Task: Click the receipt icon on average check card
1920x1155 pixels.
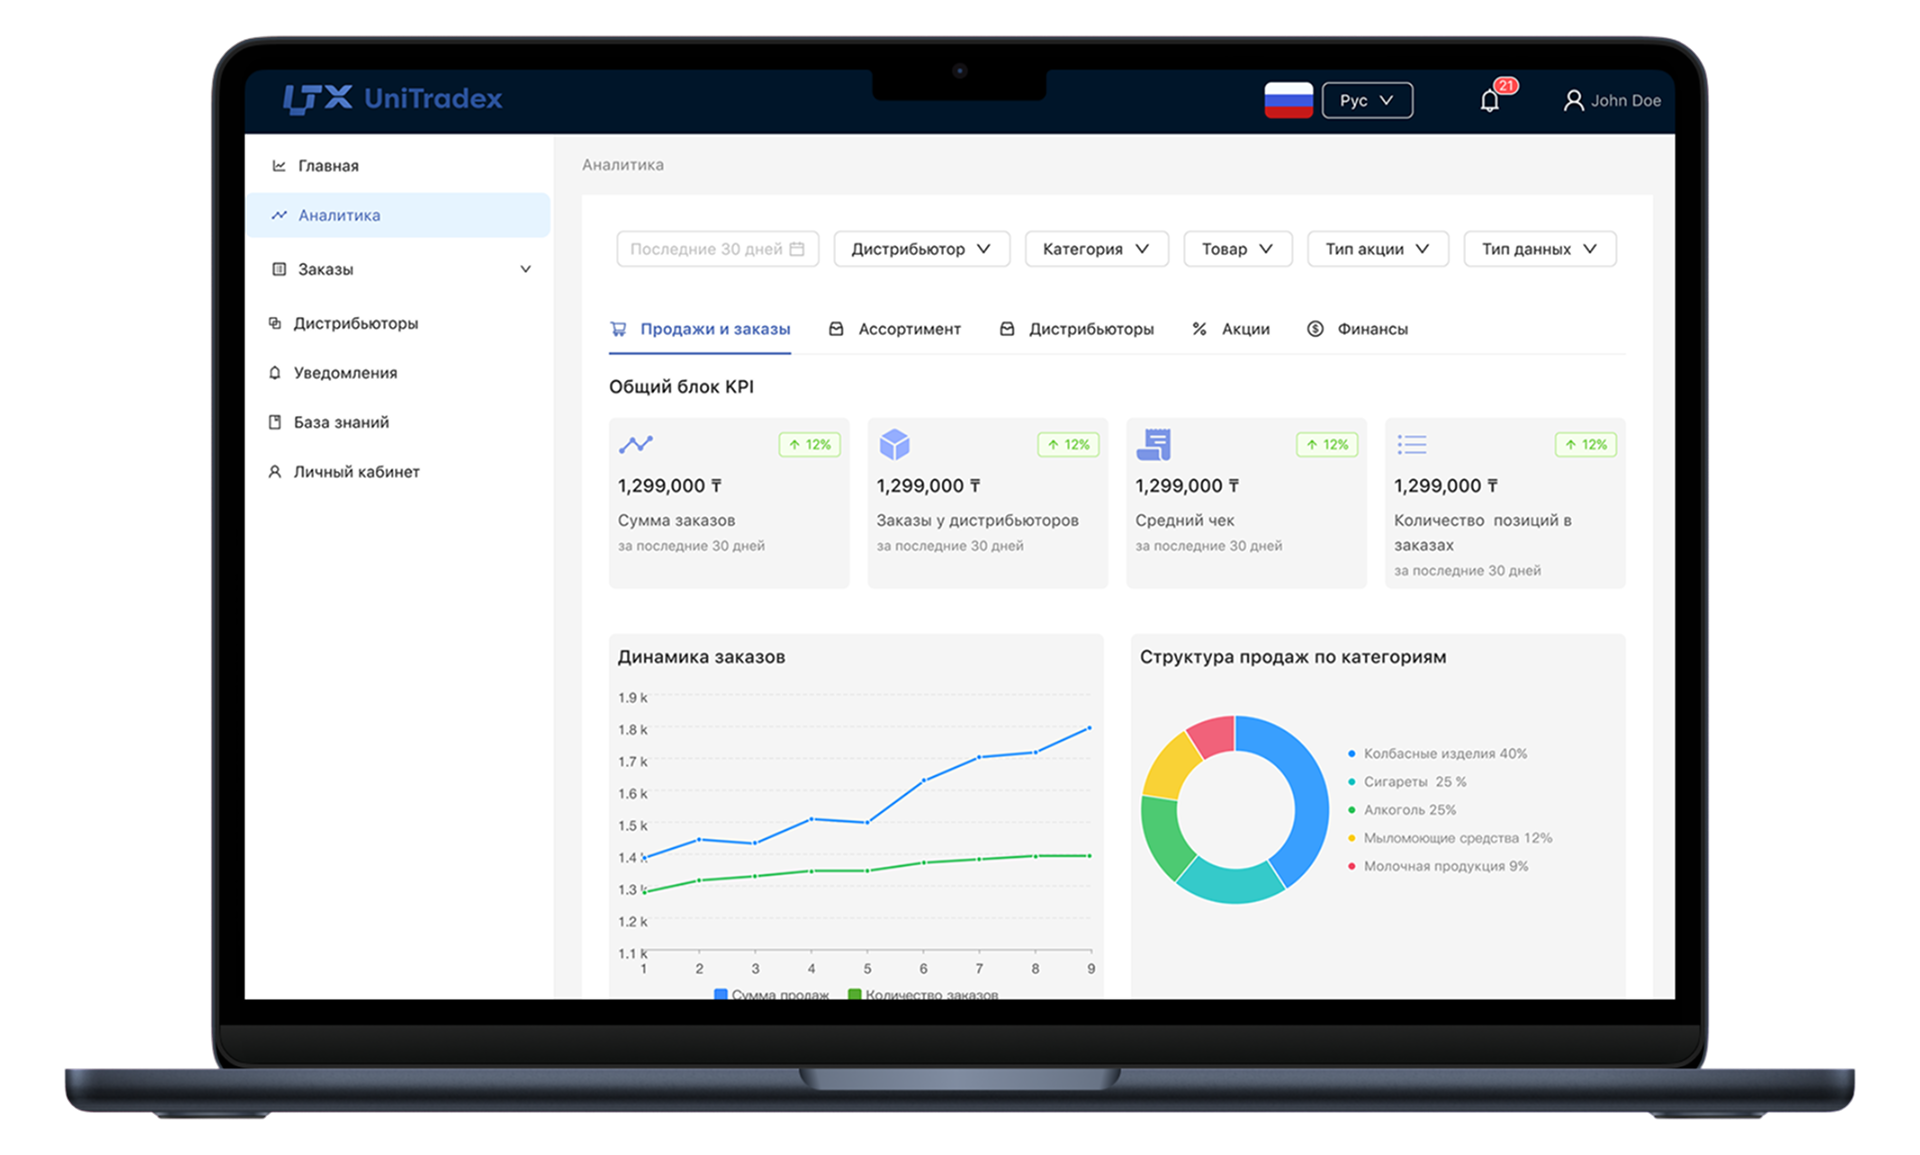Action: pyautogui.click(x=1153, y=444)
